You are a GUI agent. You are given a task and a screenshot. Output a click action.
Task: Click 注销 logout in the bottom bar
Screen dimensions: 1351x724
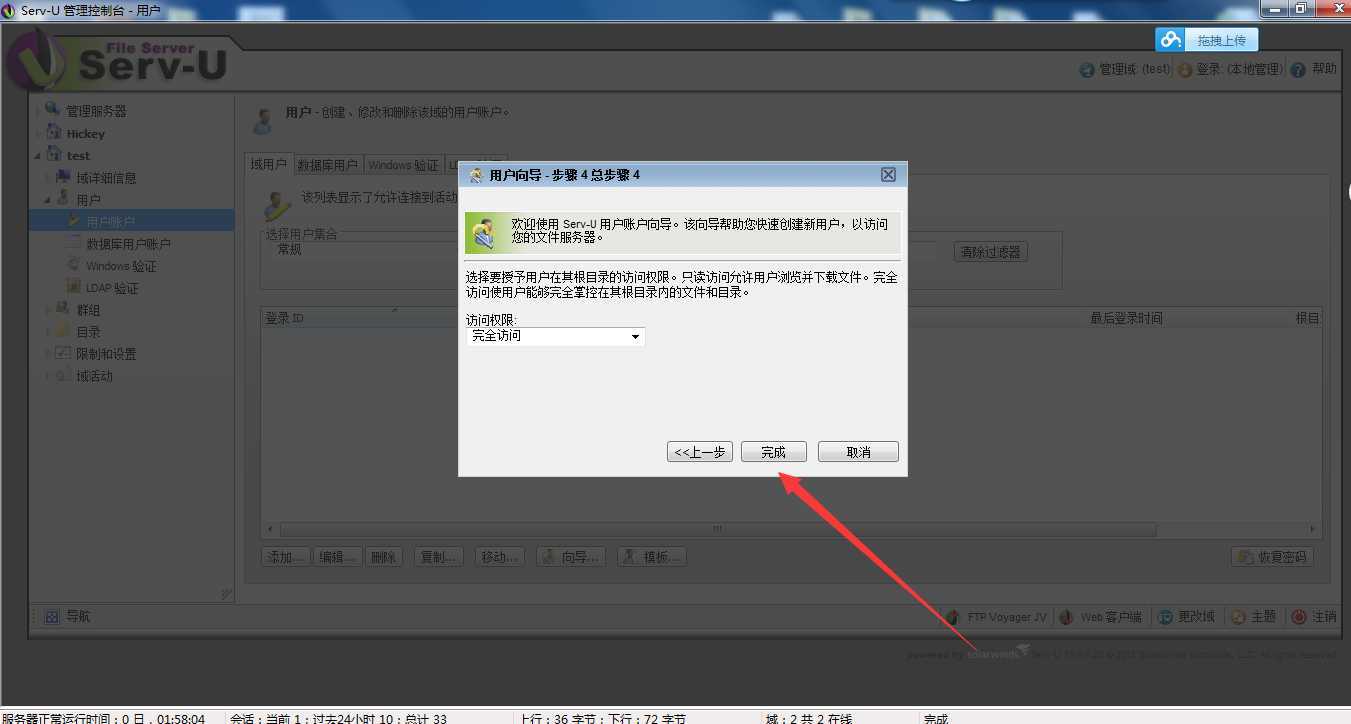[x=1314, y=617]
